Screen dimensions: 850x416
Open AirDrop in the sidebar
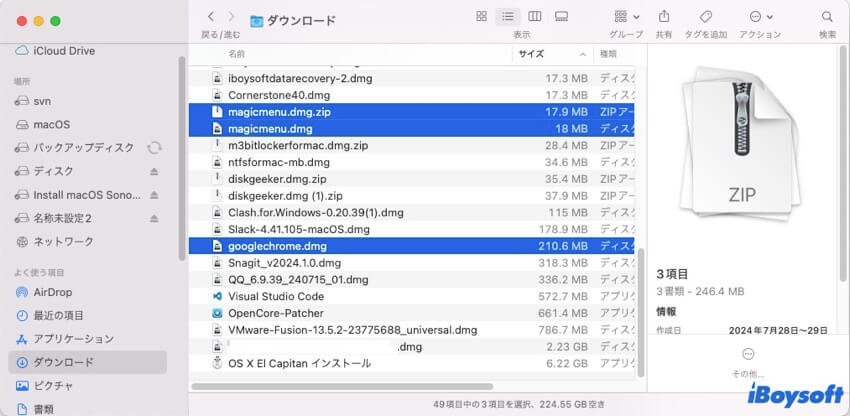pyautogui.click(x=52, y=292)
